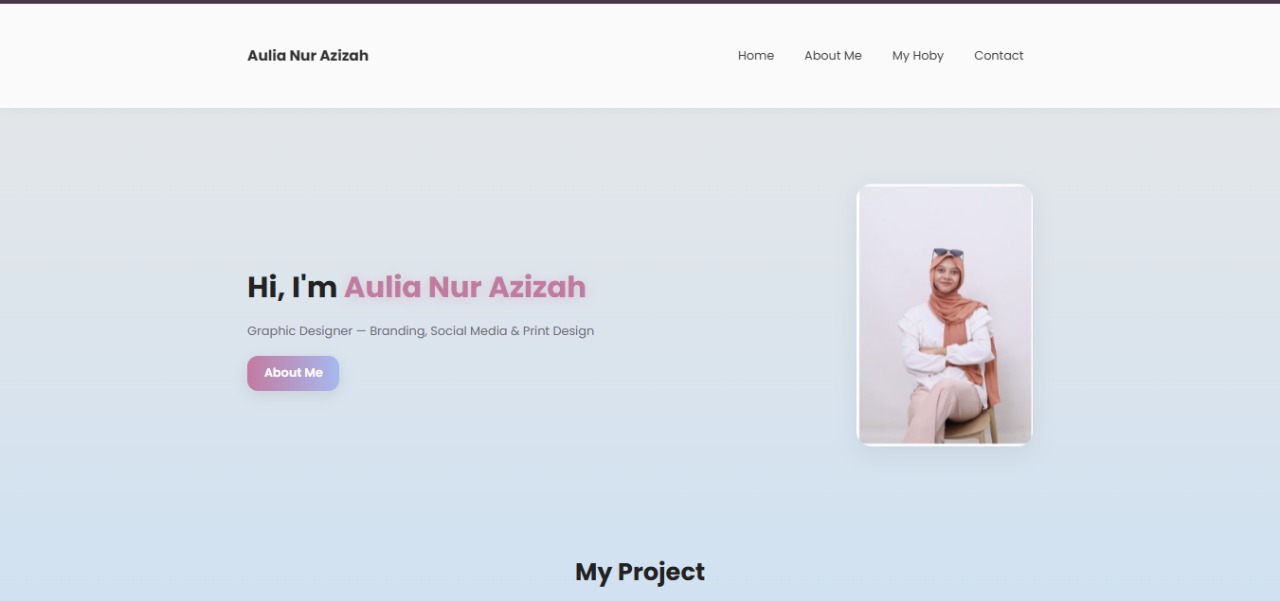Click the My Project section heading
This screenshot has height=601, width=1280.
[640, 572]
